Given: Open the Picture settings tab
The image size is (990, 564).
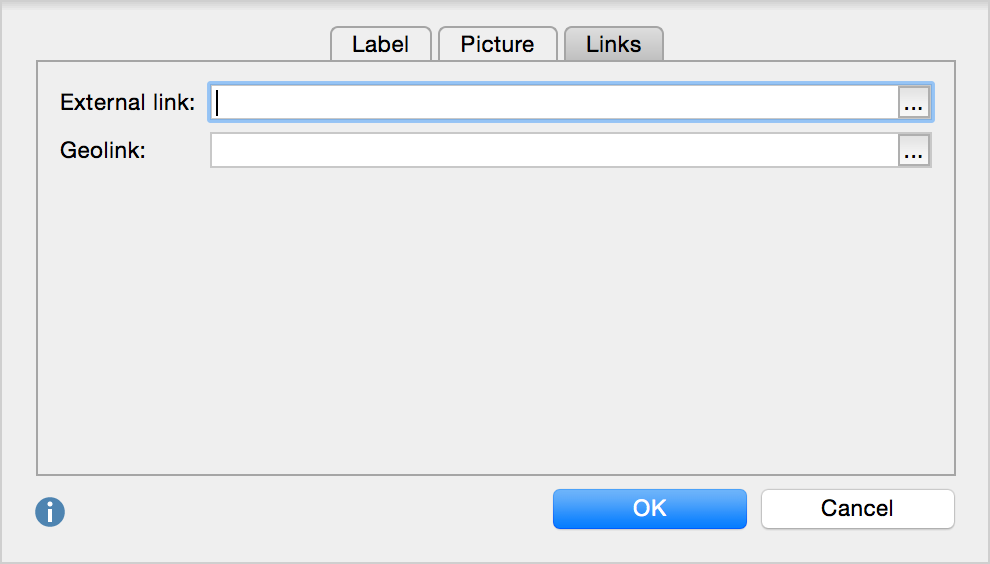Looking at the screenshot, I should click(497, 44).
